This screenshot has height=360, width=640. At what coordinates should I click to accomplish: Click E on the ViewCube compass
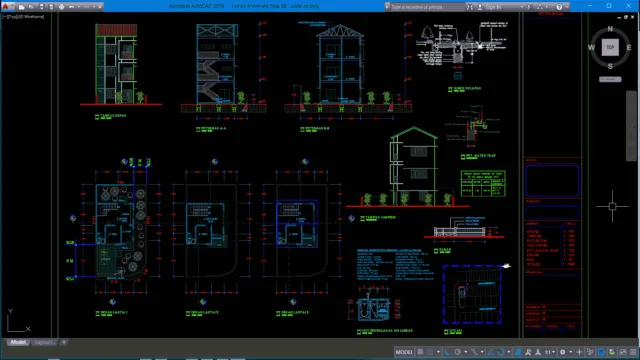point(629,47)
